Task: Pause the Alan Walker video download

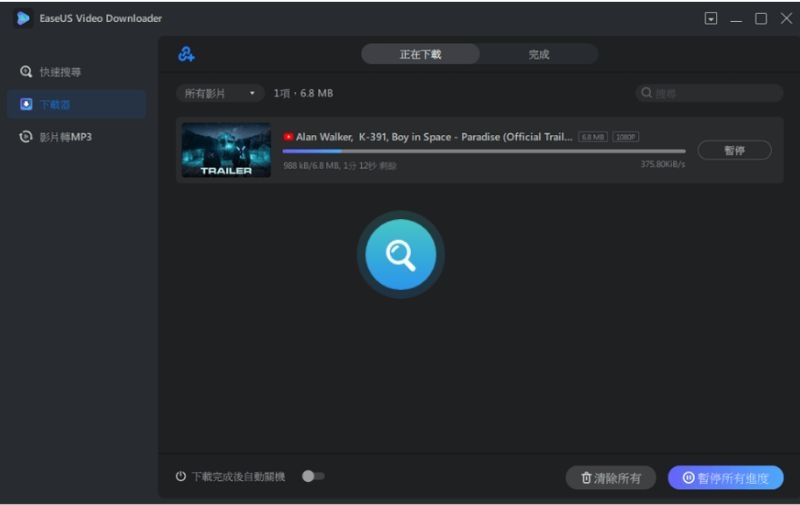Action: (734, 150)
